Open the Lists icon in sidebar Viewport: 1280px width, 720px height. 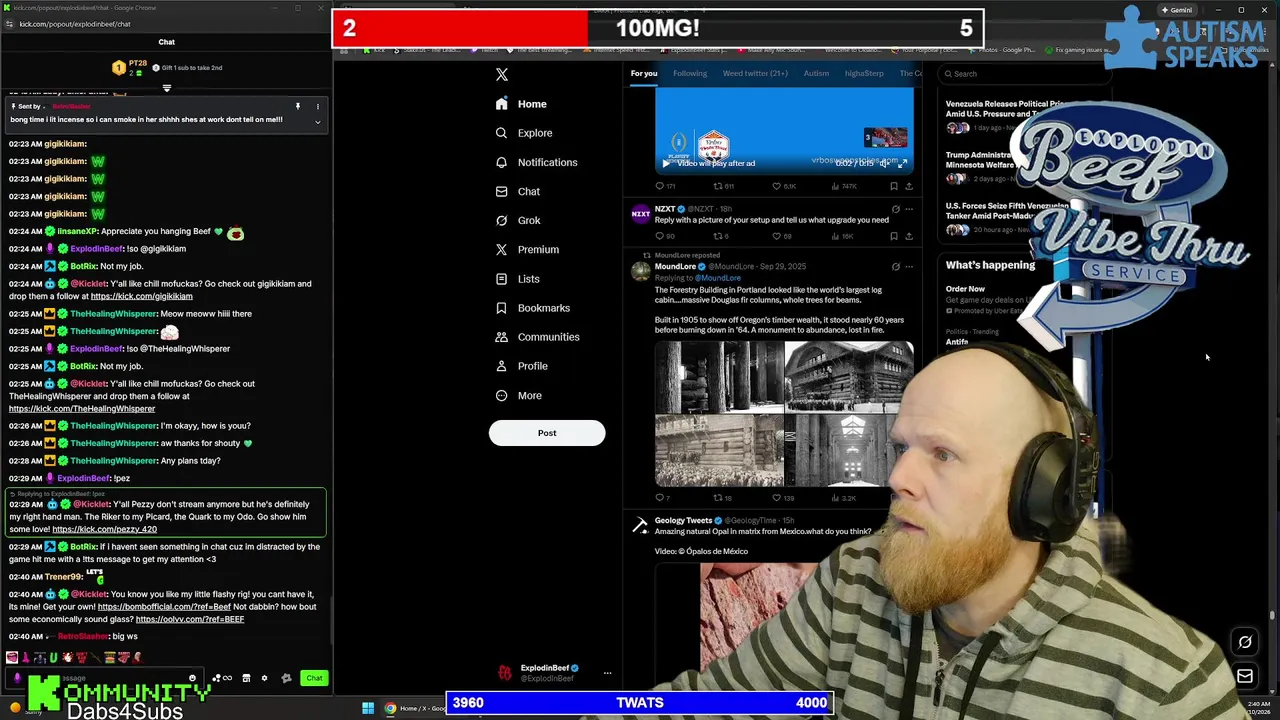tap(502, 279)
